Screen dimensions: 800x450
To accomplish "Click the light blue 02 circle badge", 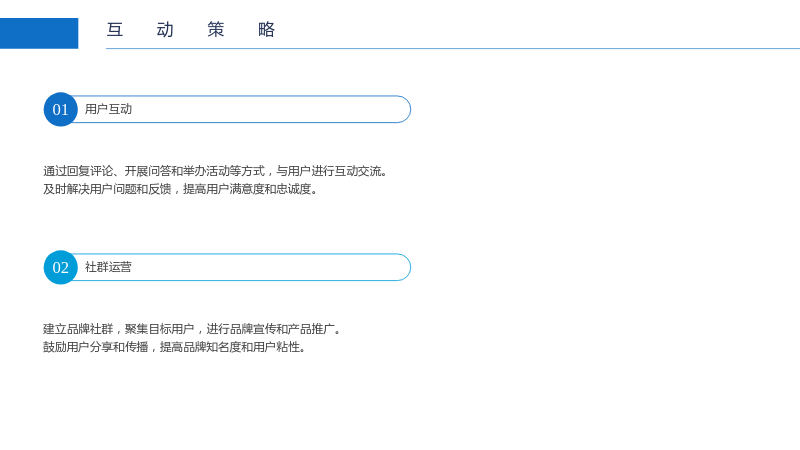I will (60, 267).
